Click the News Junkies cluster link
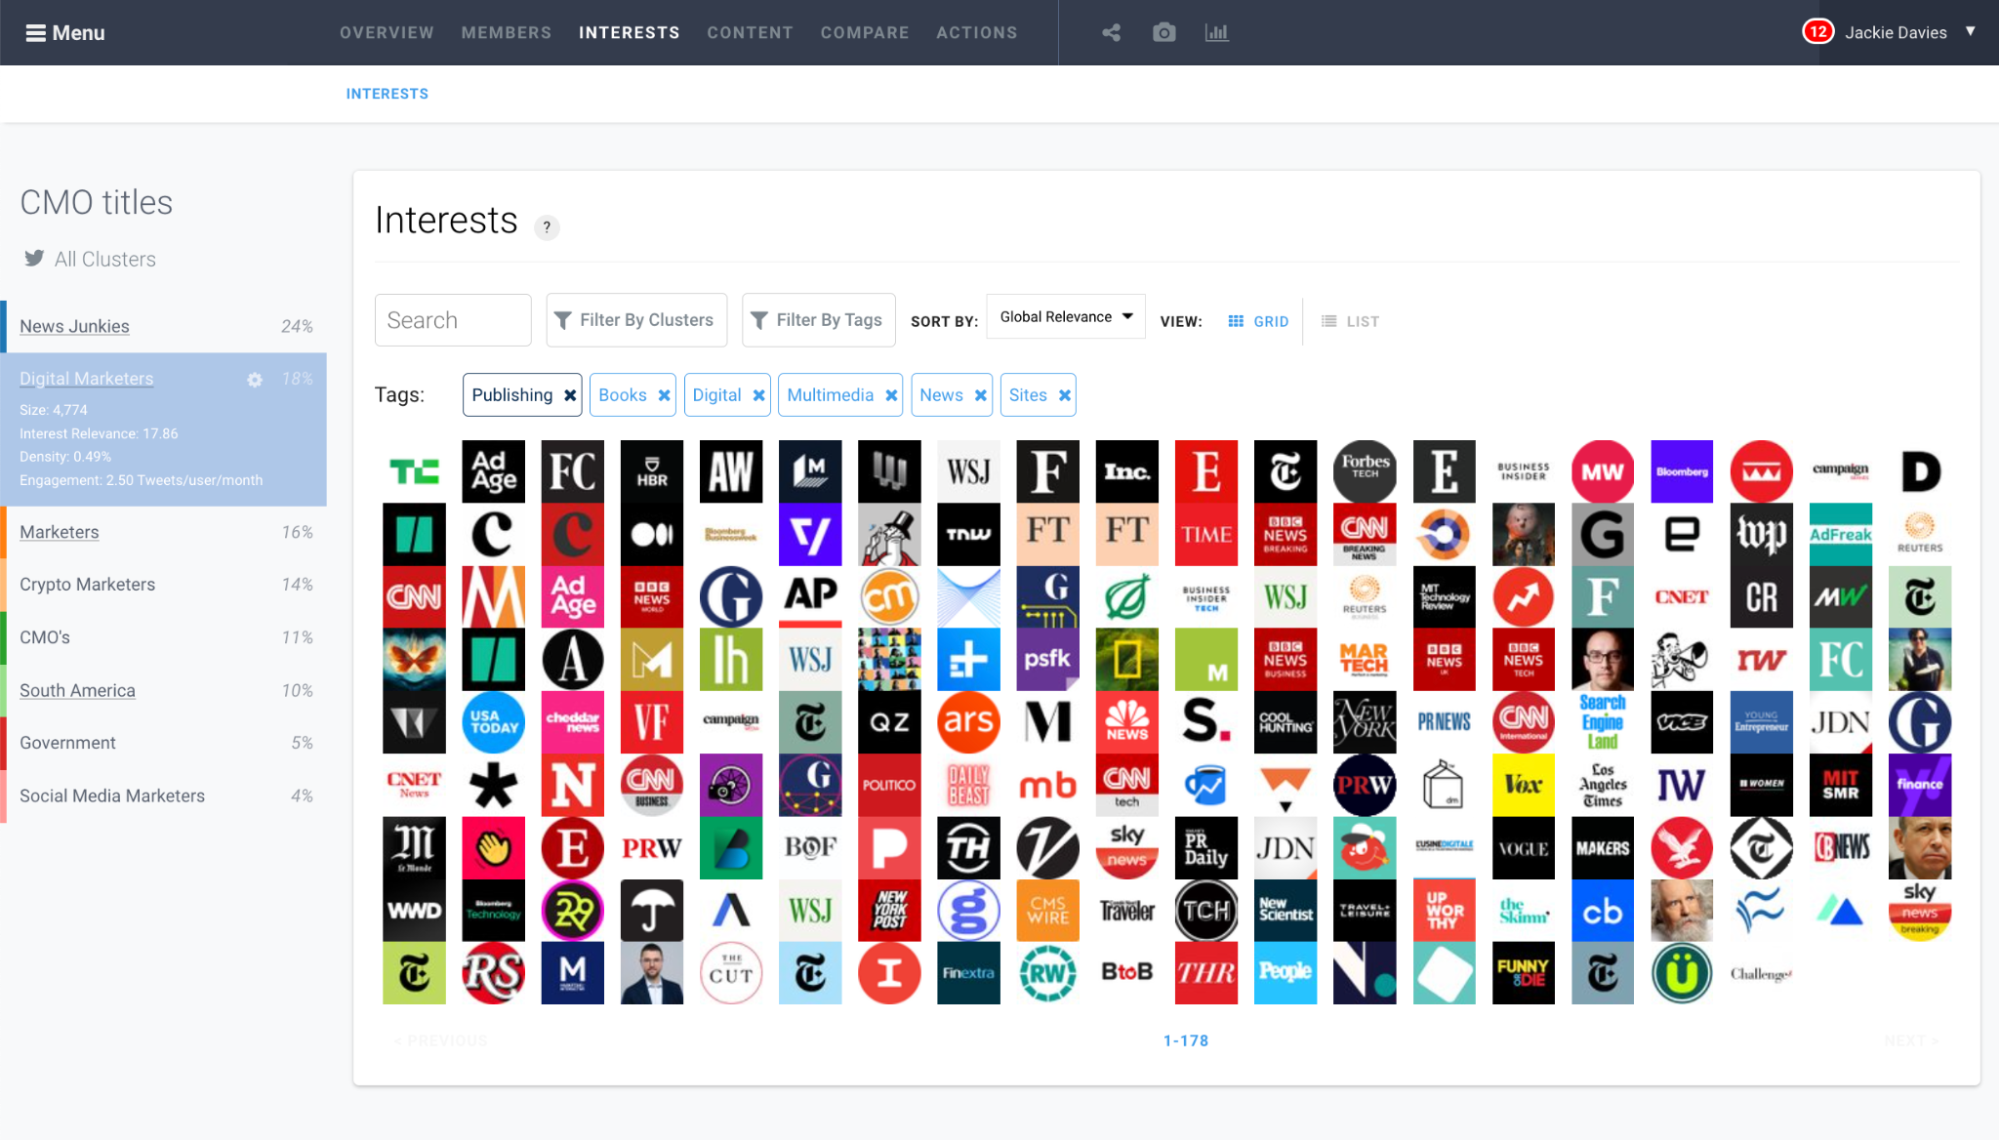Screen dimensions: 1999x1141 (x=74, y=325)
